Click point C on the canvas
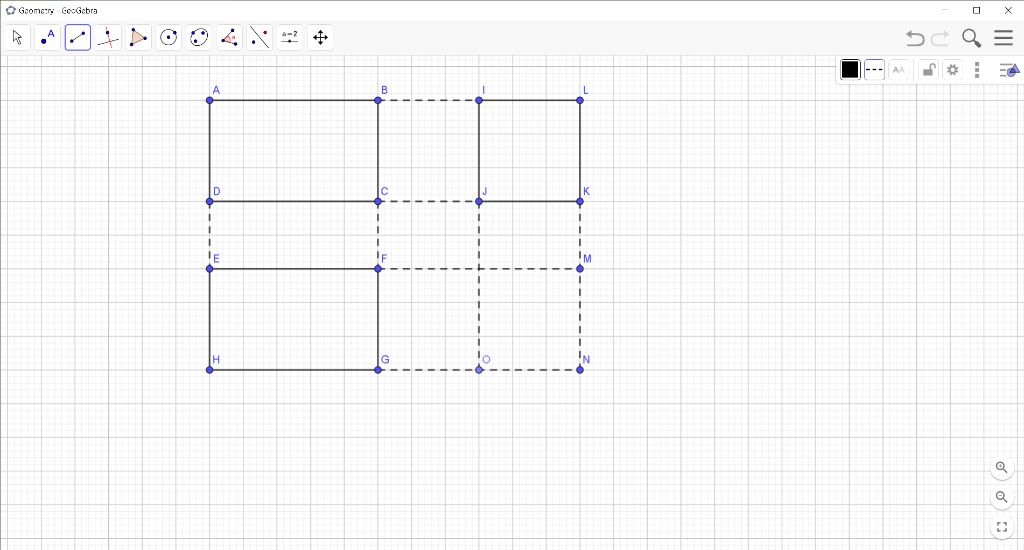1024x550 pixels. tap(378, 201)
